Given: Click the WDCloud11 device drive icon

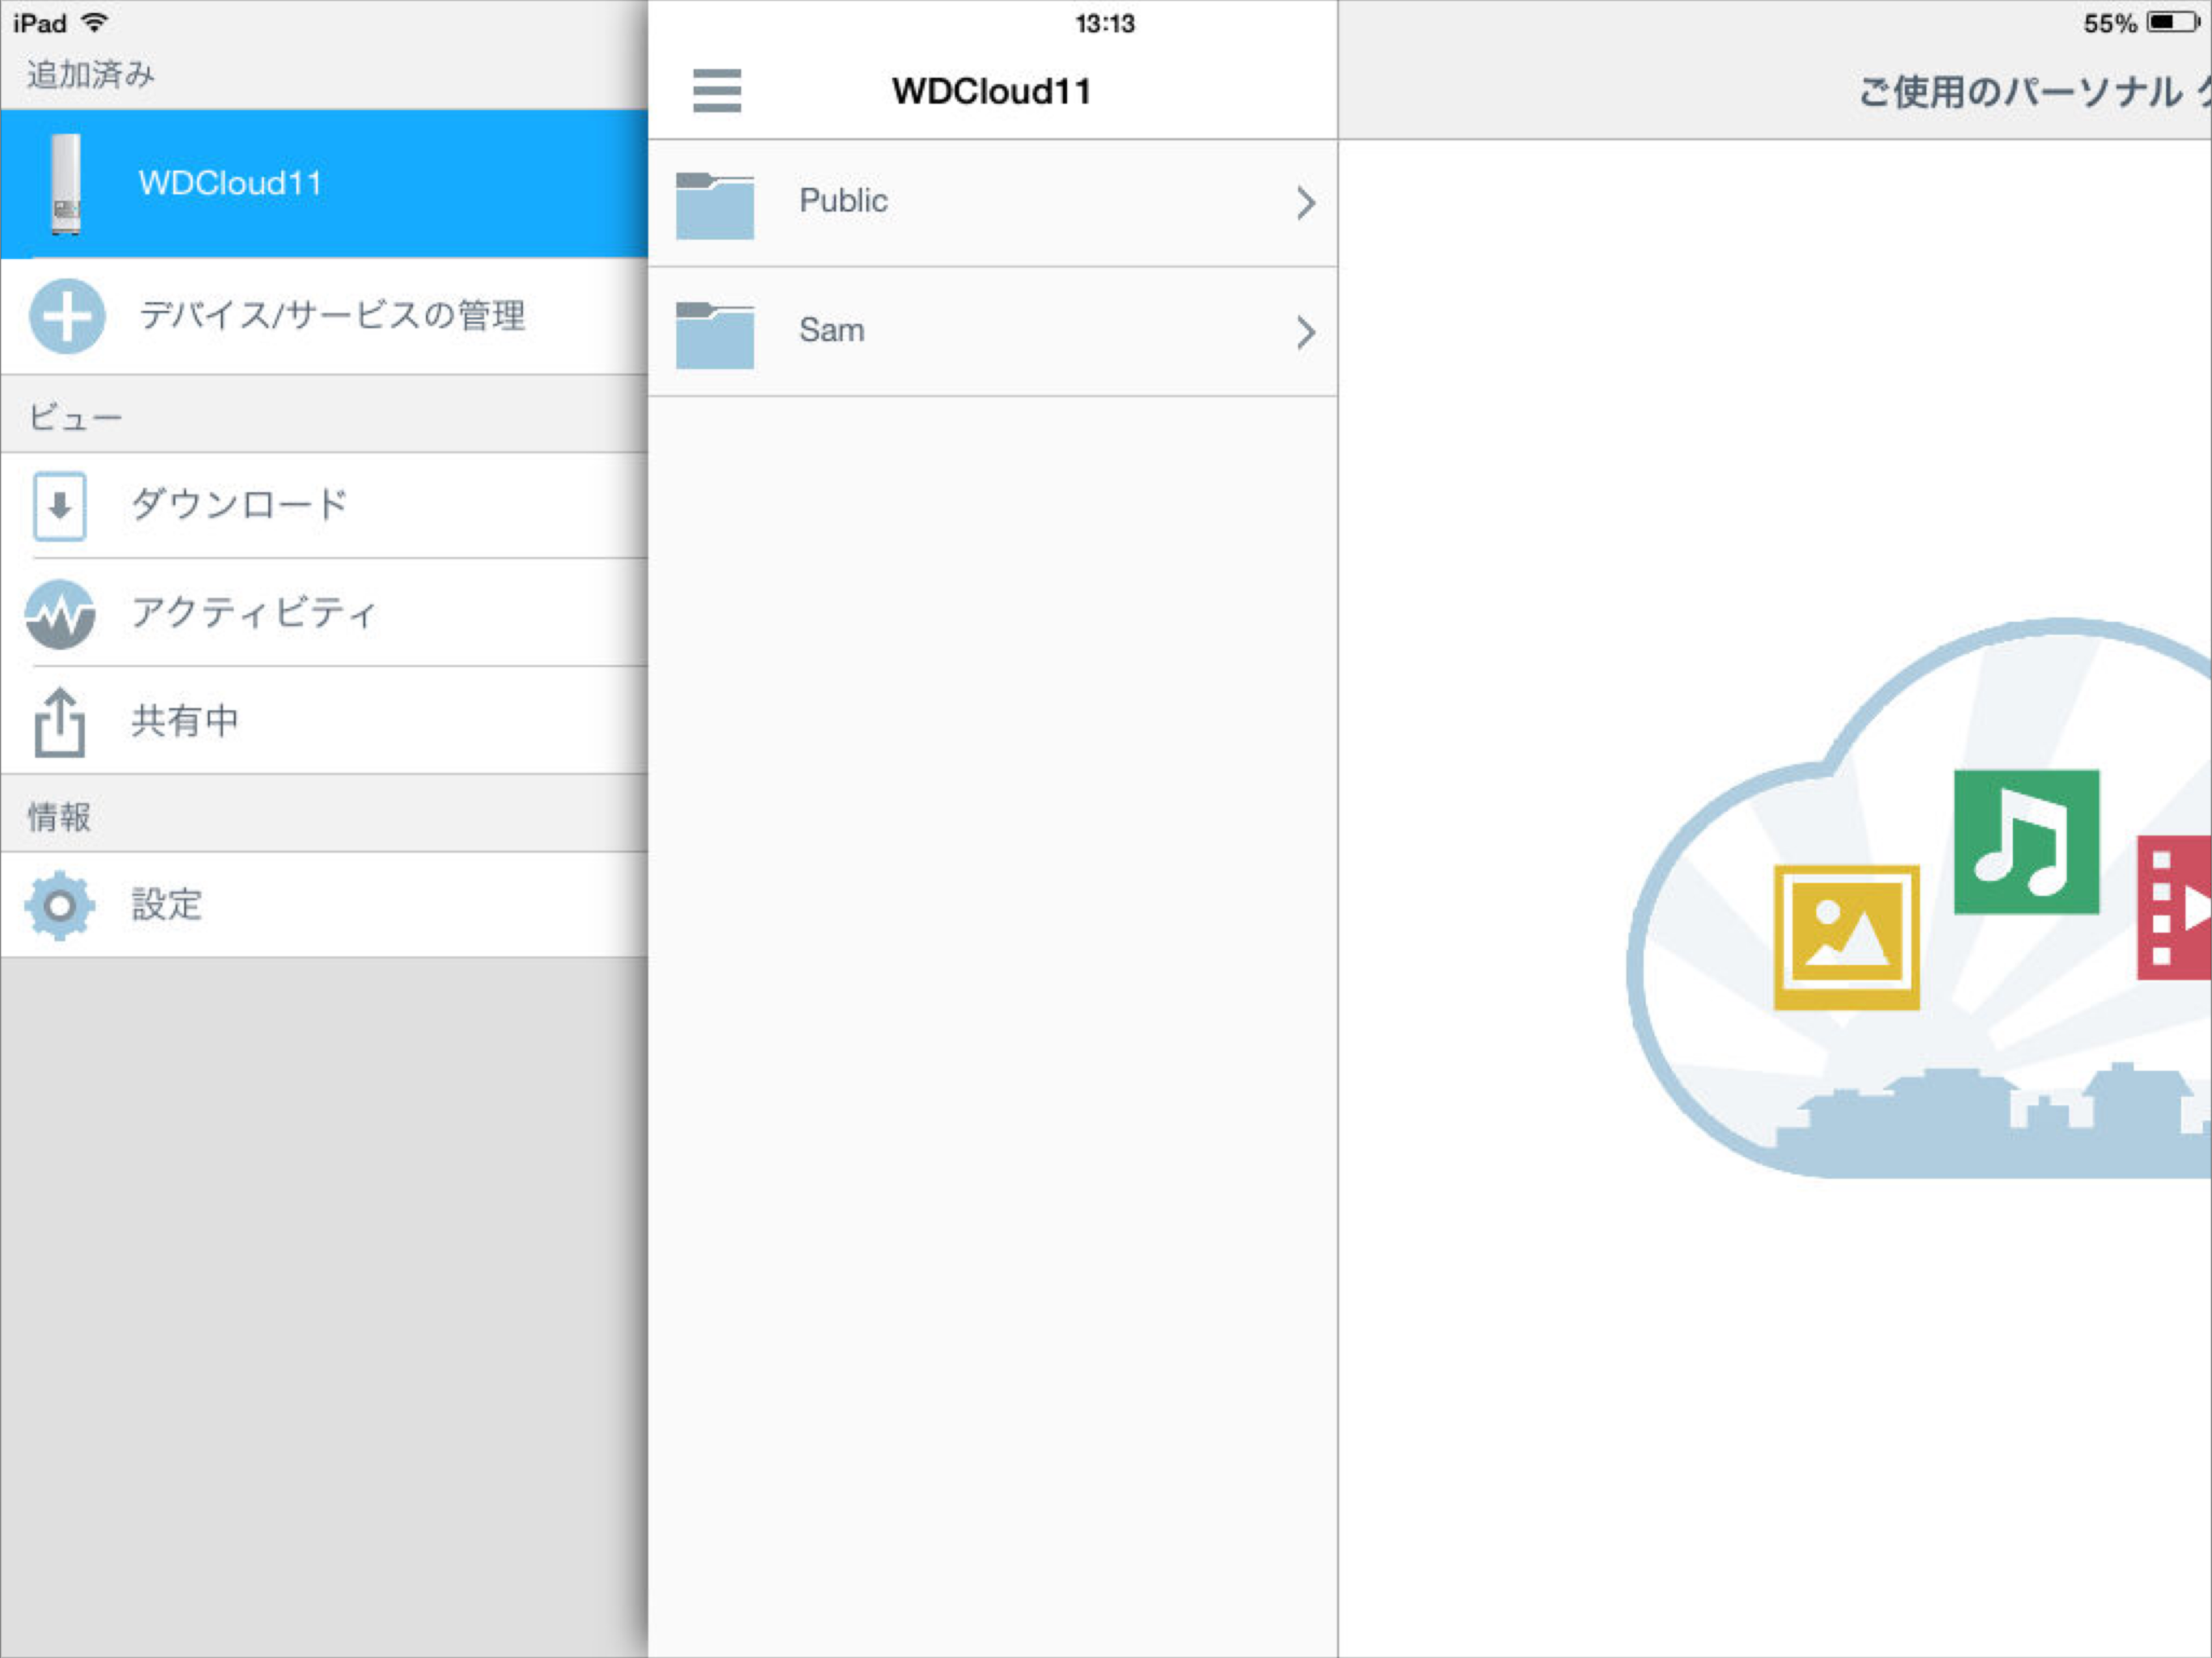Looking at the screenshot, I should 66,184.
